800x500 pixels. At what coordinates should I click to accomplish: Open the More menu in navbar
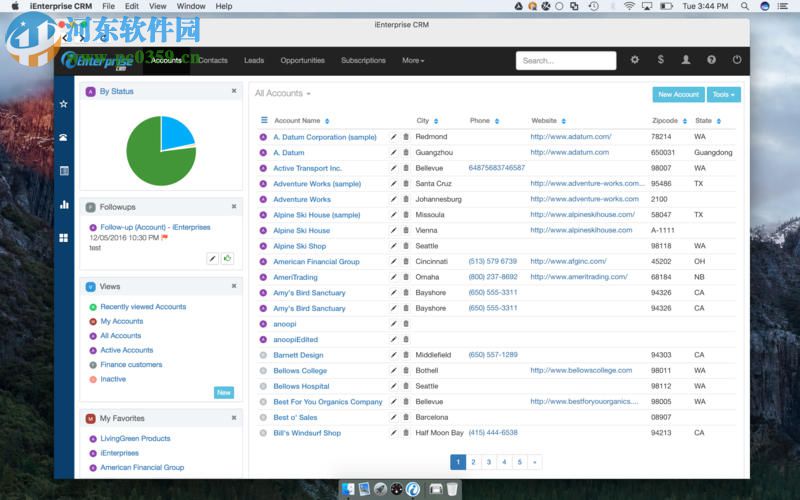(x=413, y=60)
